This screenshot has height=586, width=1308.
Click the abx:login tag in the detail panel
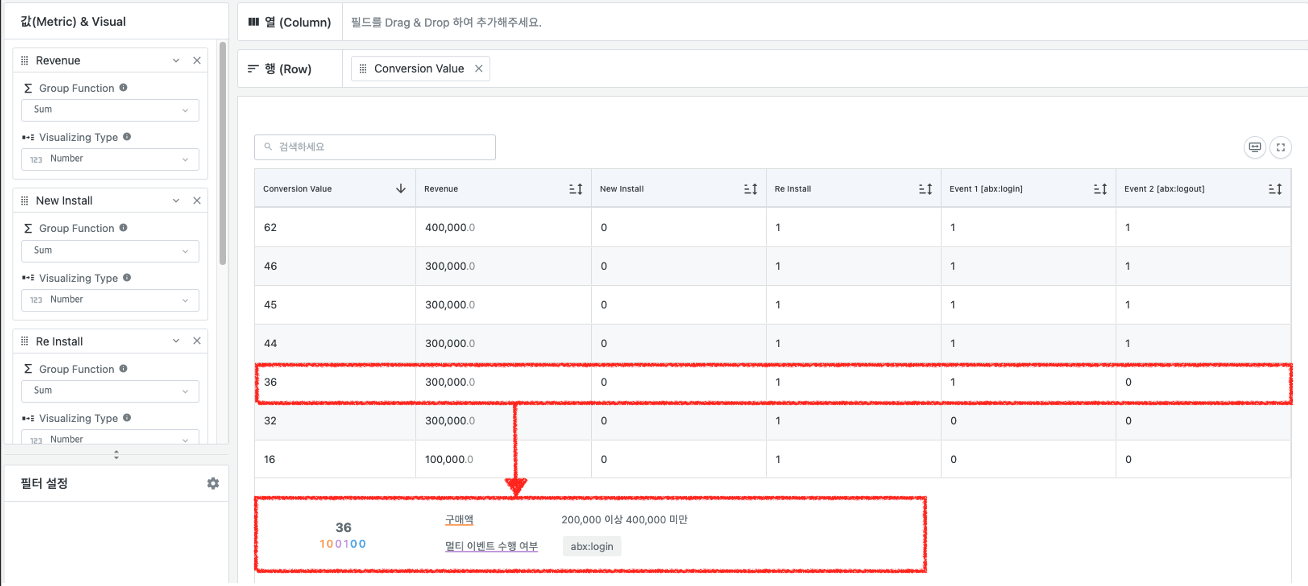(592, 546)
